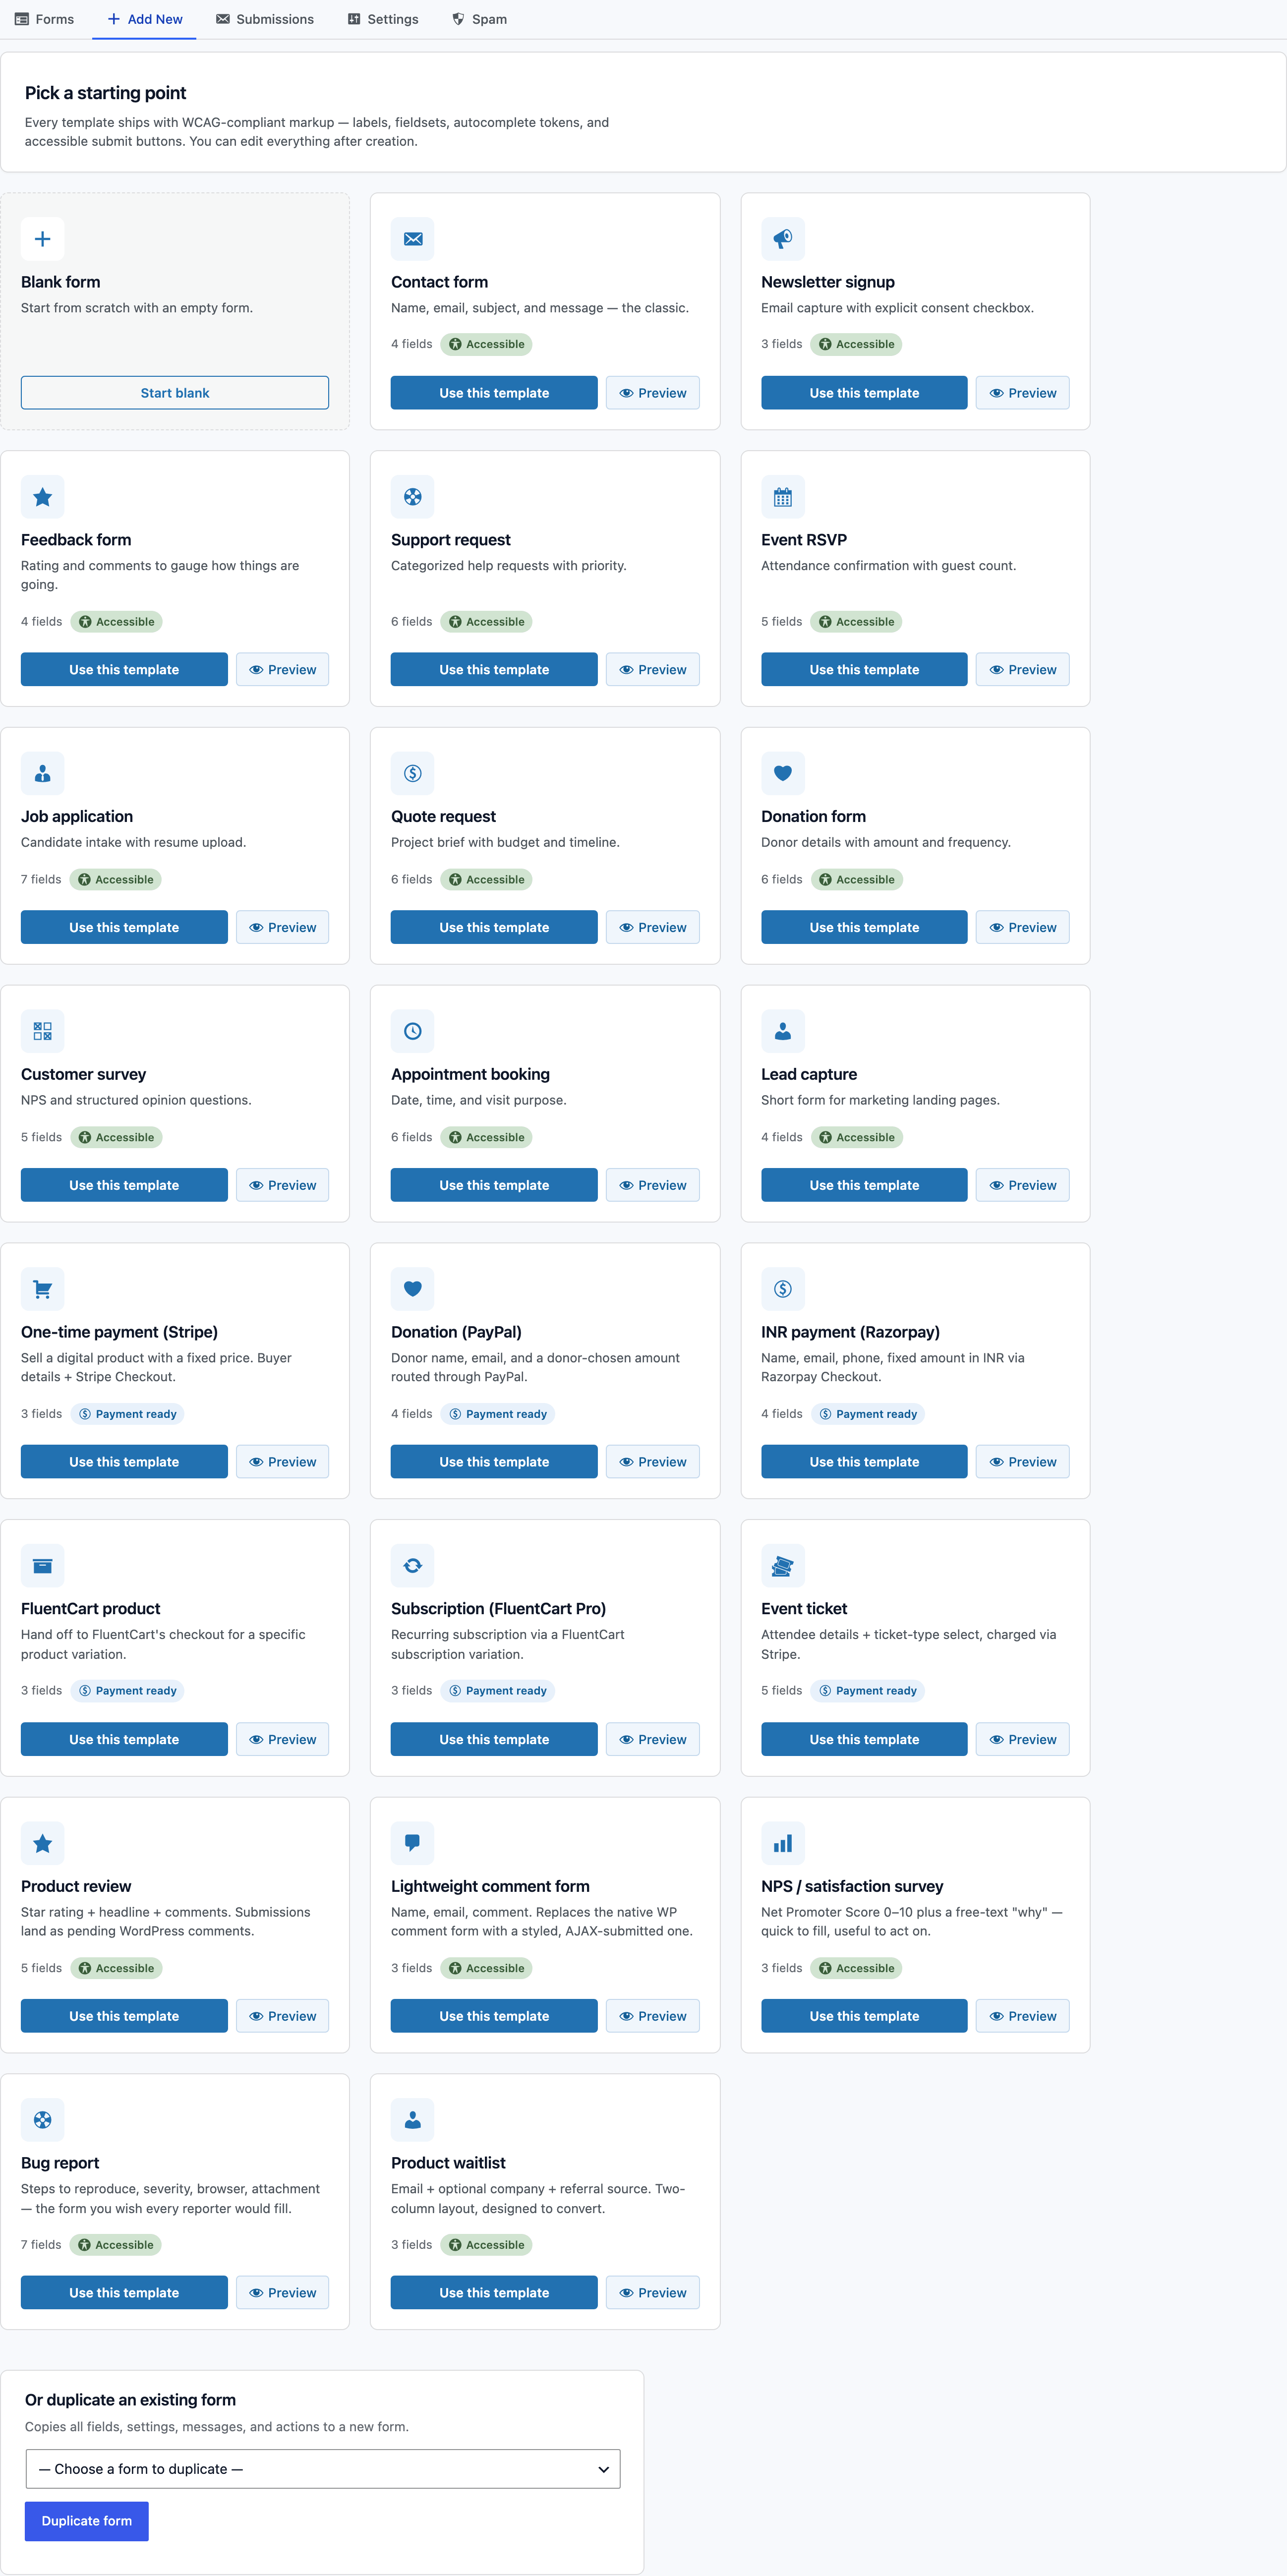
Task: Click the dollar icon on INR payment (Razorpay)
Action: point(782,1289)
